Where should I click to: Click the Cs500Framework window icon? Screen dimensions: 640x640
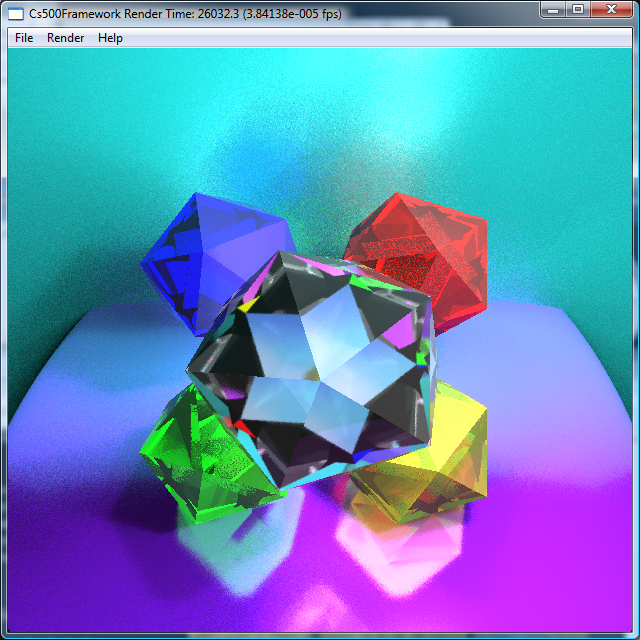point(17,11)
